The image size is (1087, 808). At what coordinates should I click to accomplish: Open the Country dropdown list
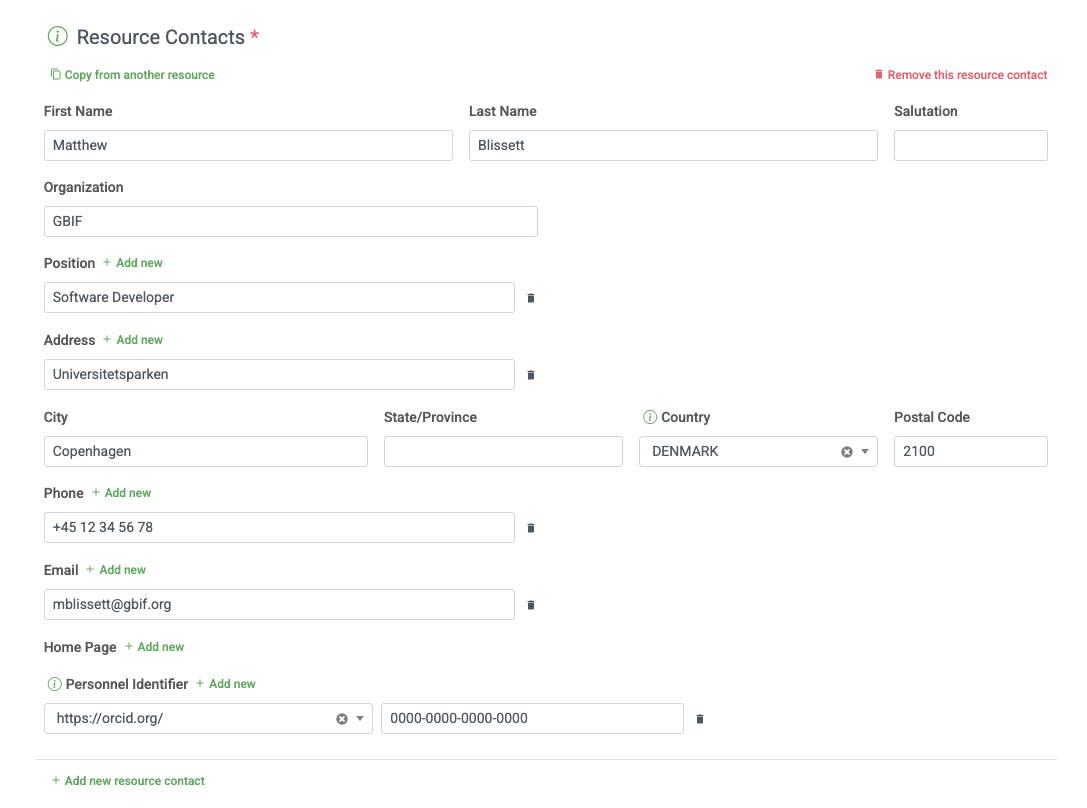pyautogui.click(x=865, y=452)
